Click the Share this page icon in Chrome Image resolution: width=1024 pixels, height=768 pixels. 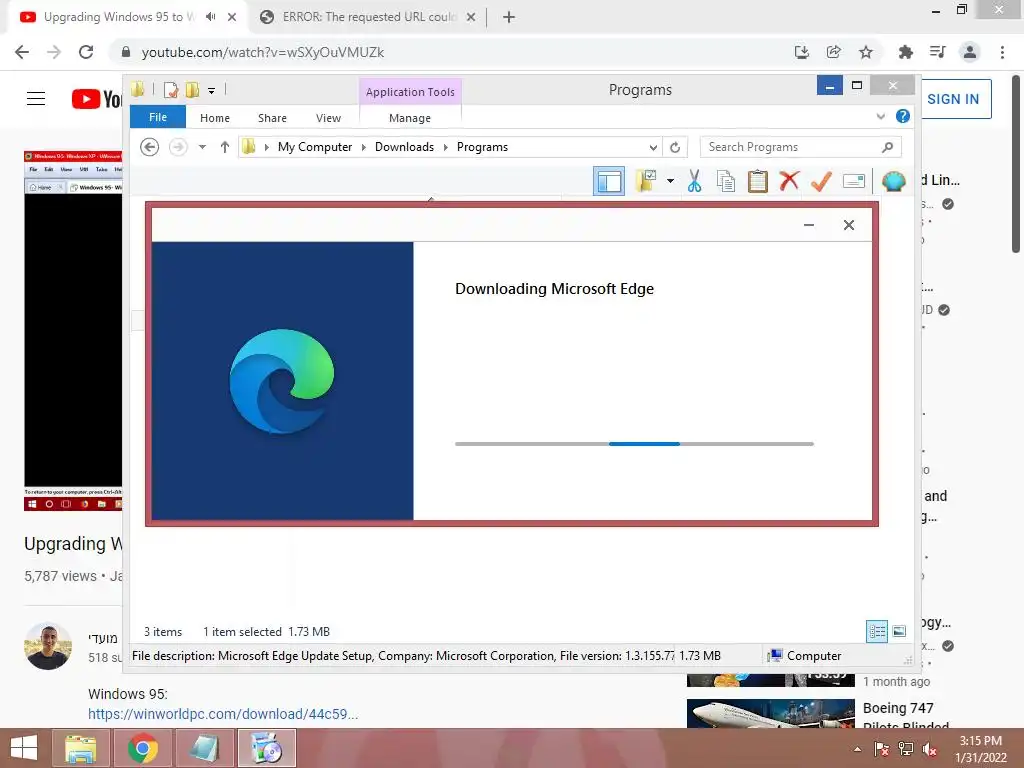tap(834, 52)
